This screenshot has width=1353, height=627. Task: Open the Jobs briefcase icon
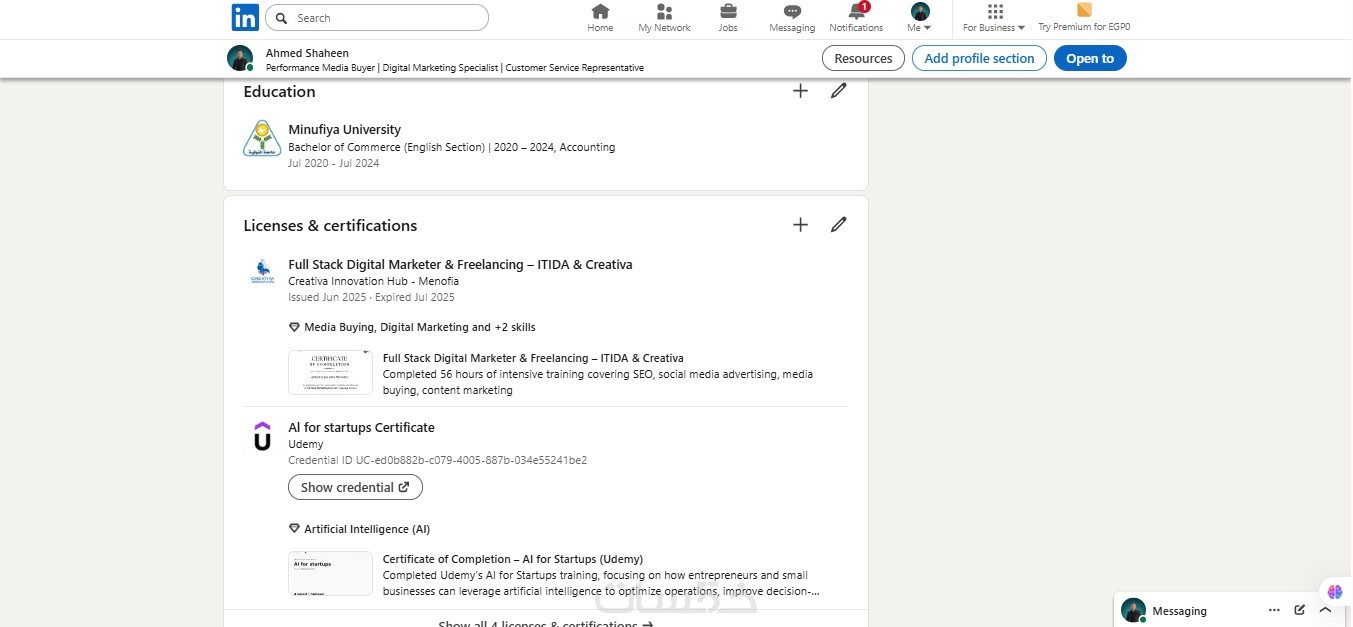tap(728, 12)
